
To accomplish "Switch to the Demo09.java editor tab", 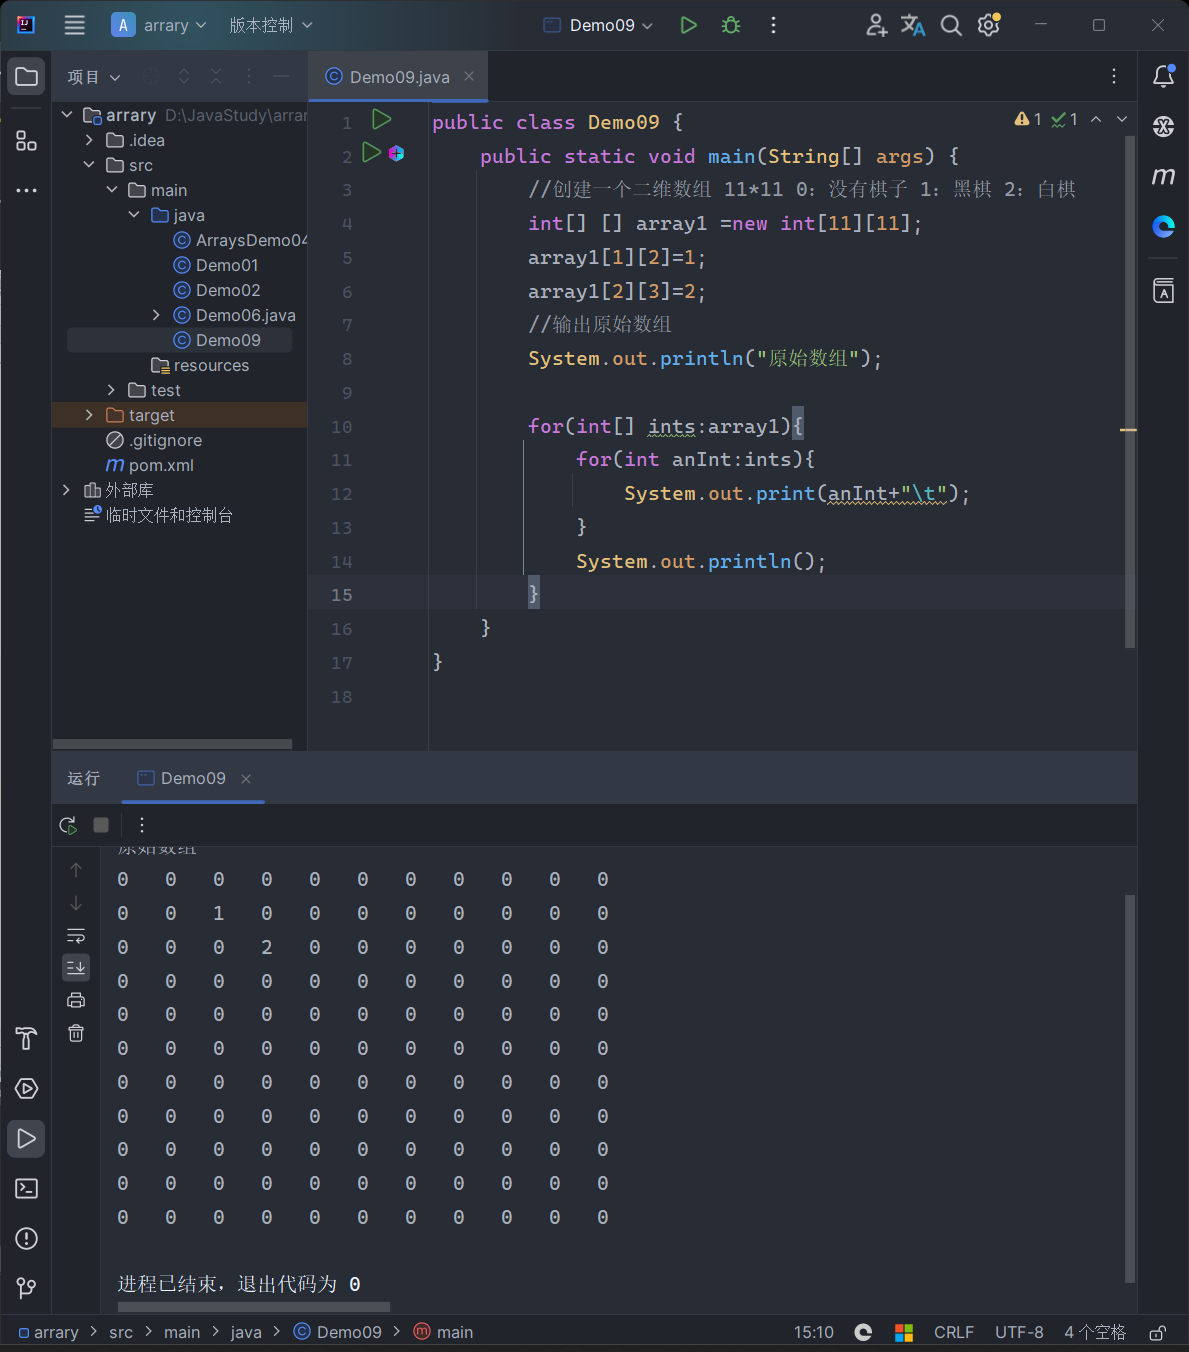I will point(398,77).
